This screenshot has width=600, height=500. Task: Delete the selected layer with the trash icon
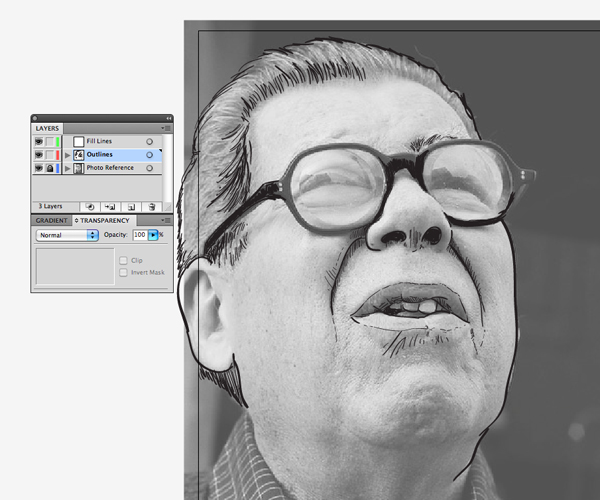[151, 207]
